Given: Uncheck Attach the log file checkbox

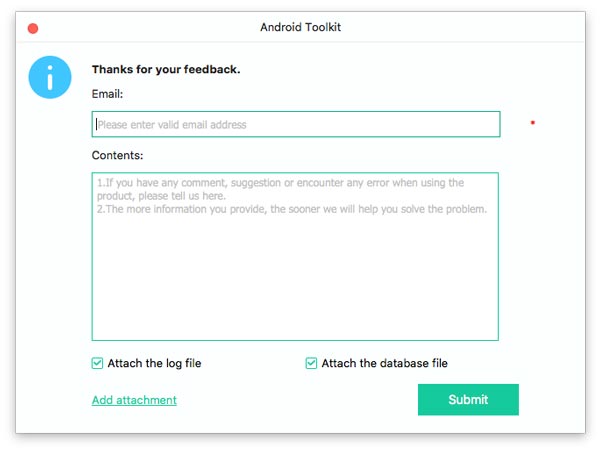Looking at the screenshot, I should point(97,363).
